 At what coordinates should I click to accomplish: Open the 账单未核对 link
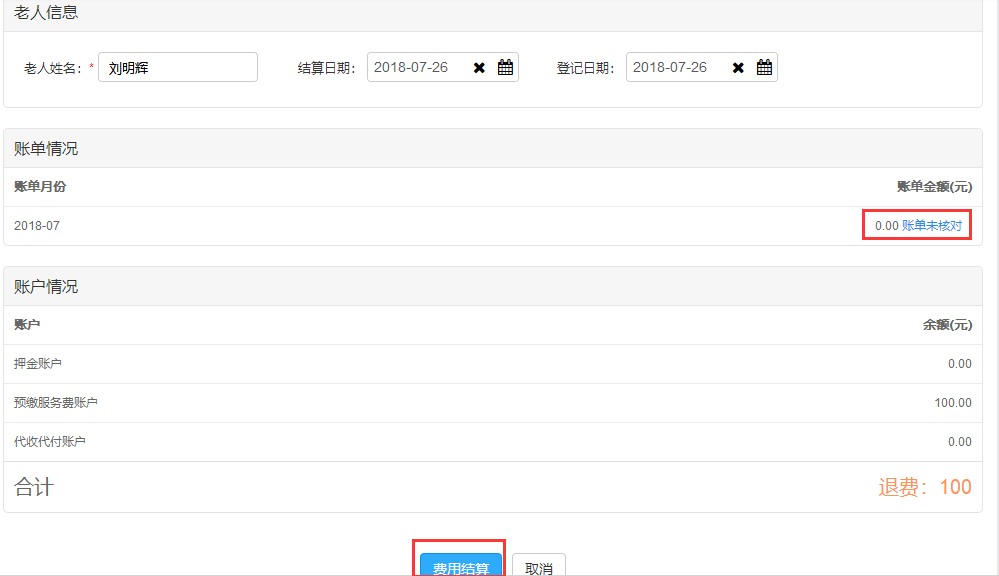point(932,226)
